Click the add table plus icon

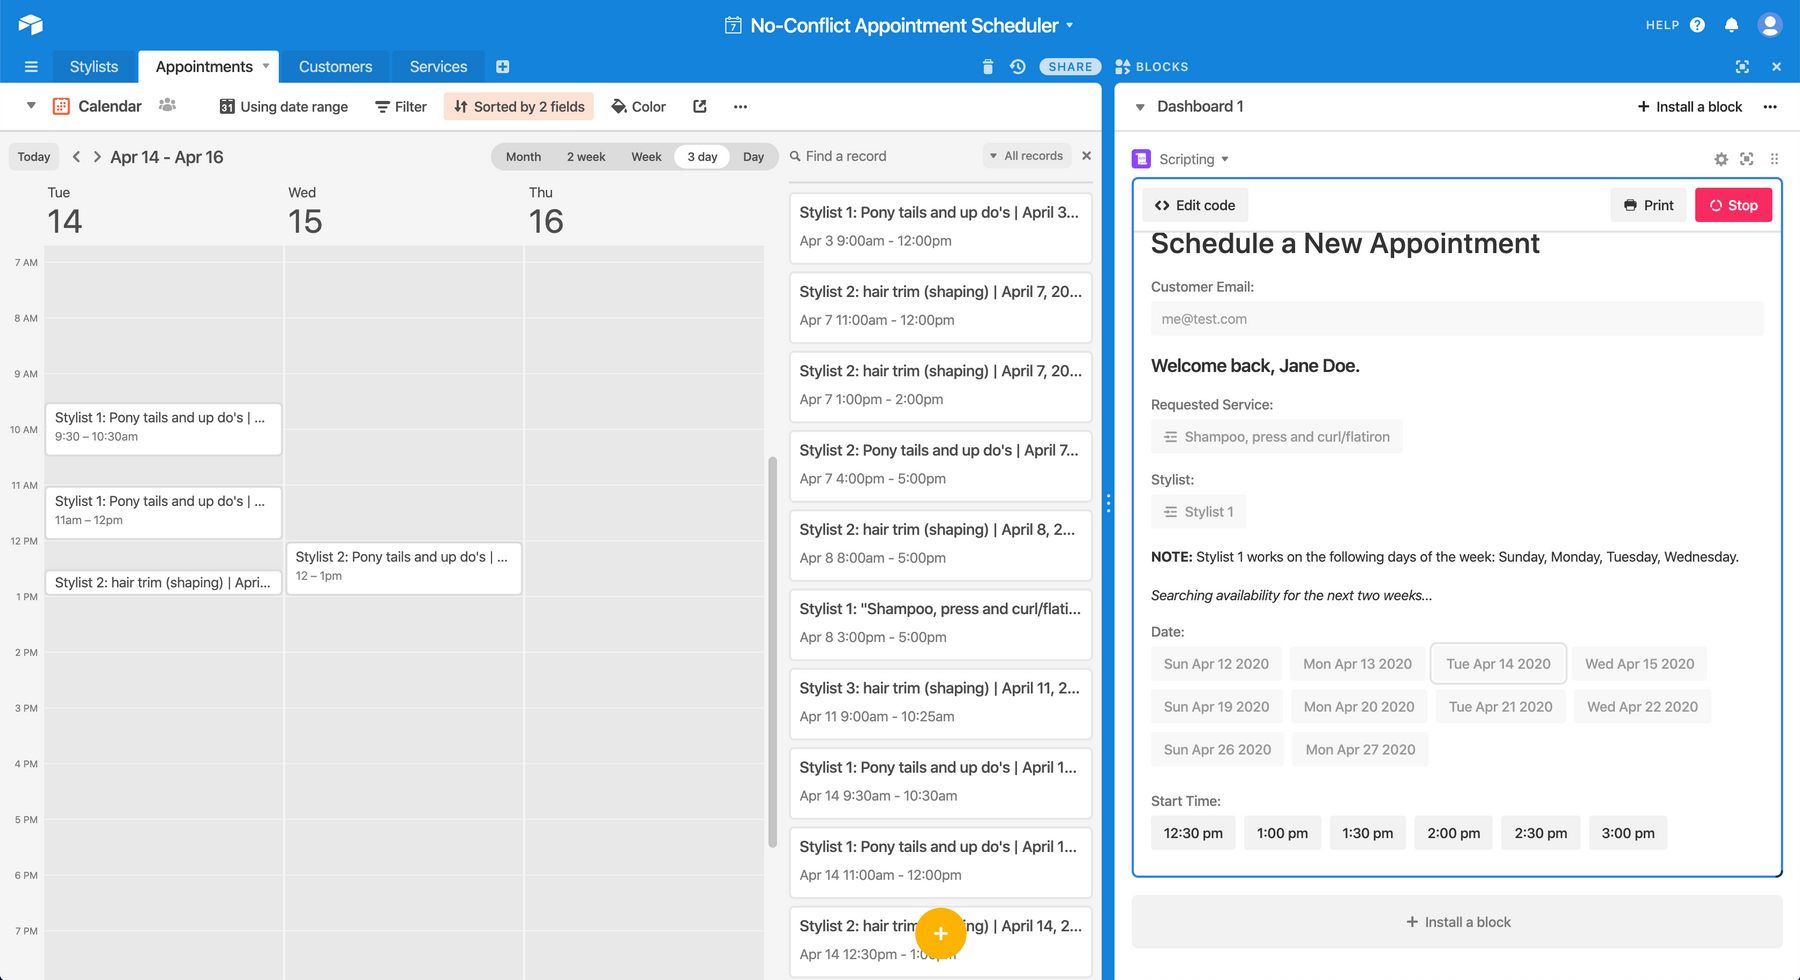(x=503, y=67)
